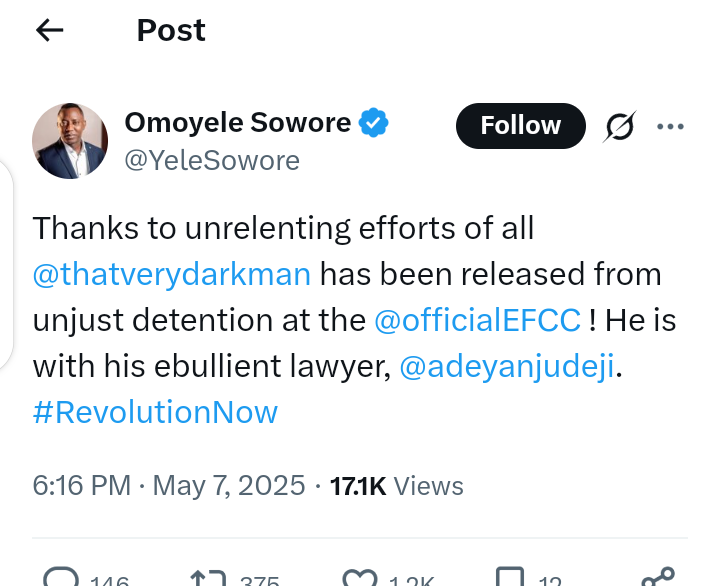Viewport: 720px width, 586px height.
Task: Open the three-dot more options menu
Action: [x=669, y=127]
